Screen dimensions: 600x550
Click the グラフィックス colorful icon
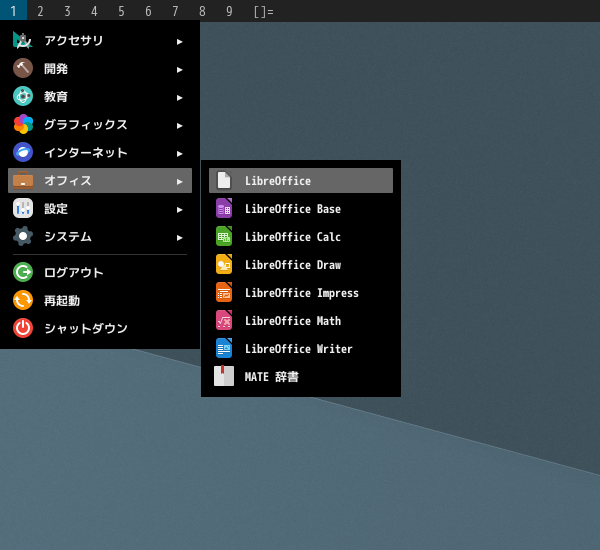coord(23,125)
